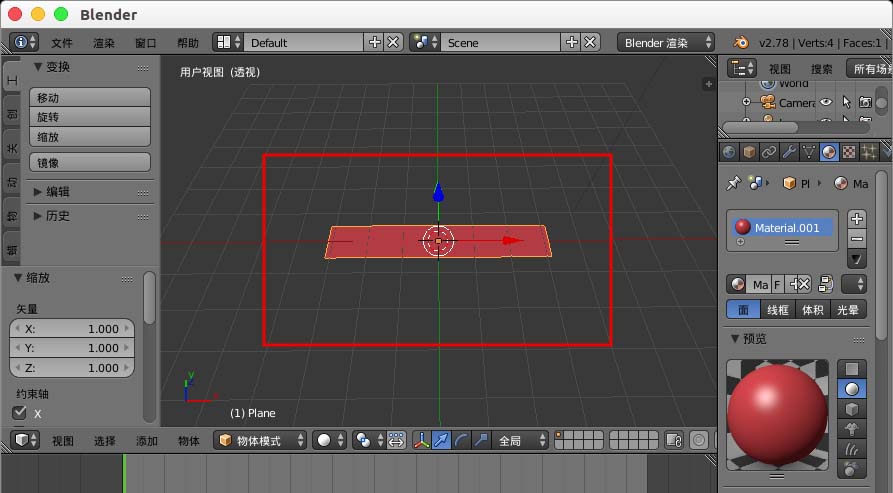Click the proportional editing circle icon

click(x=699, y=440)
